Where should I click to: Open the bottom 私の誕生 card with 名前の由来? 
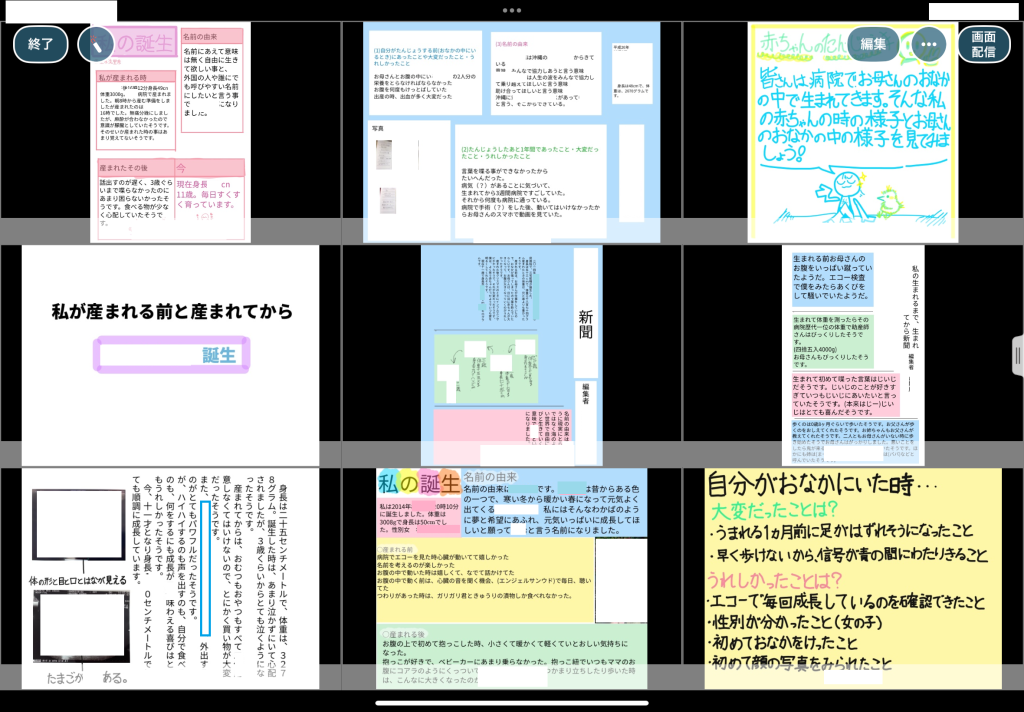(512, 578)
